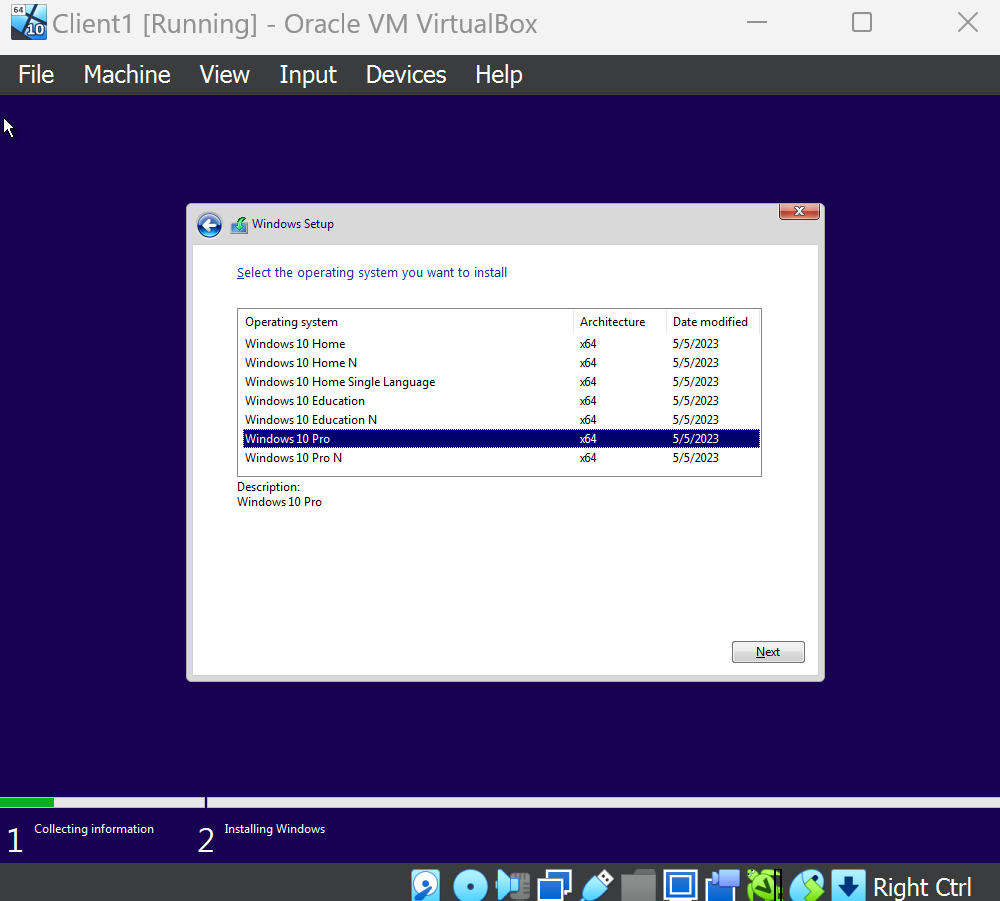Select Windows 10 Home N edition

tap(501, 363)
